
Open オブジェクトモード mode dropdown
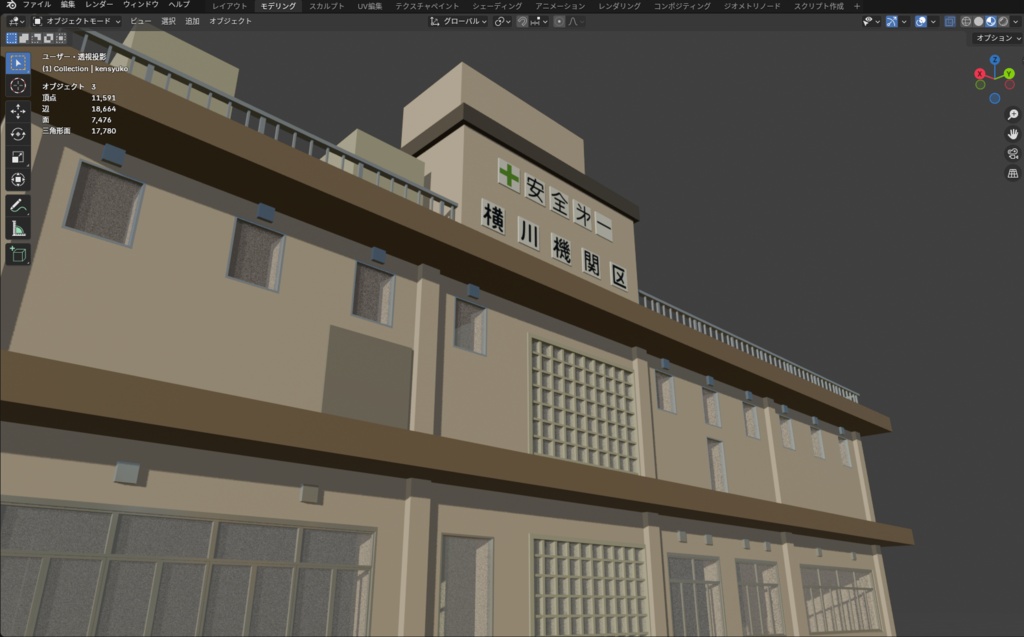[x=77, y=22]
